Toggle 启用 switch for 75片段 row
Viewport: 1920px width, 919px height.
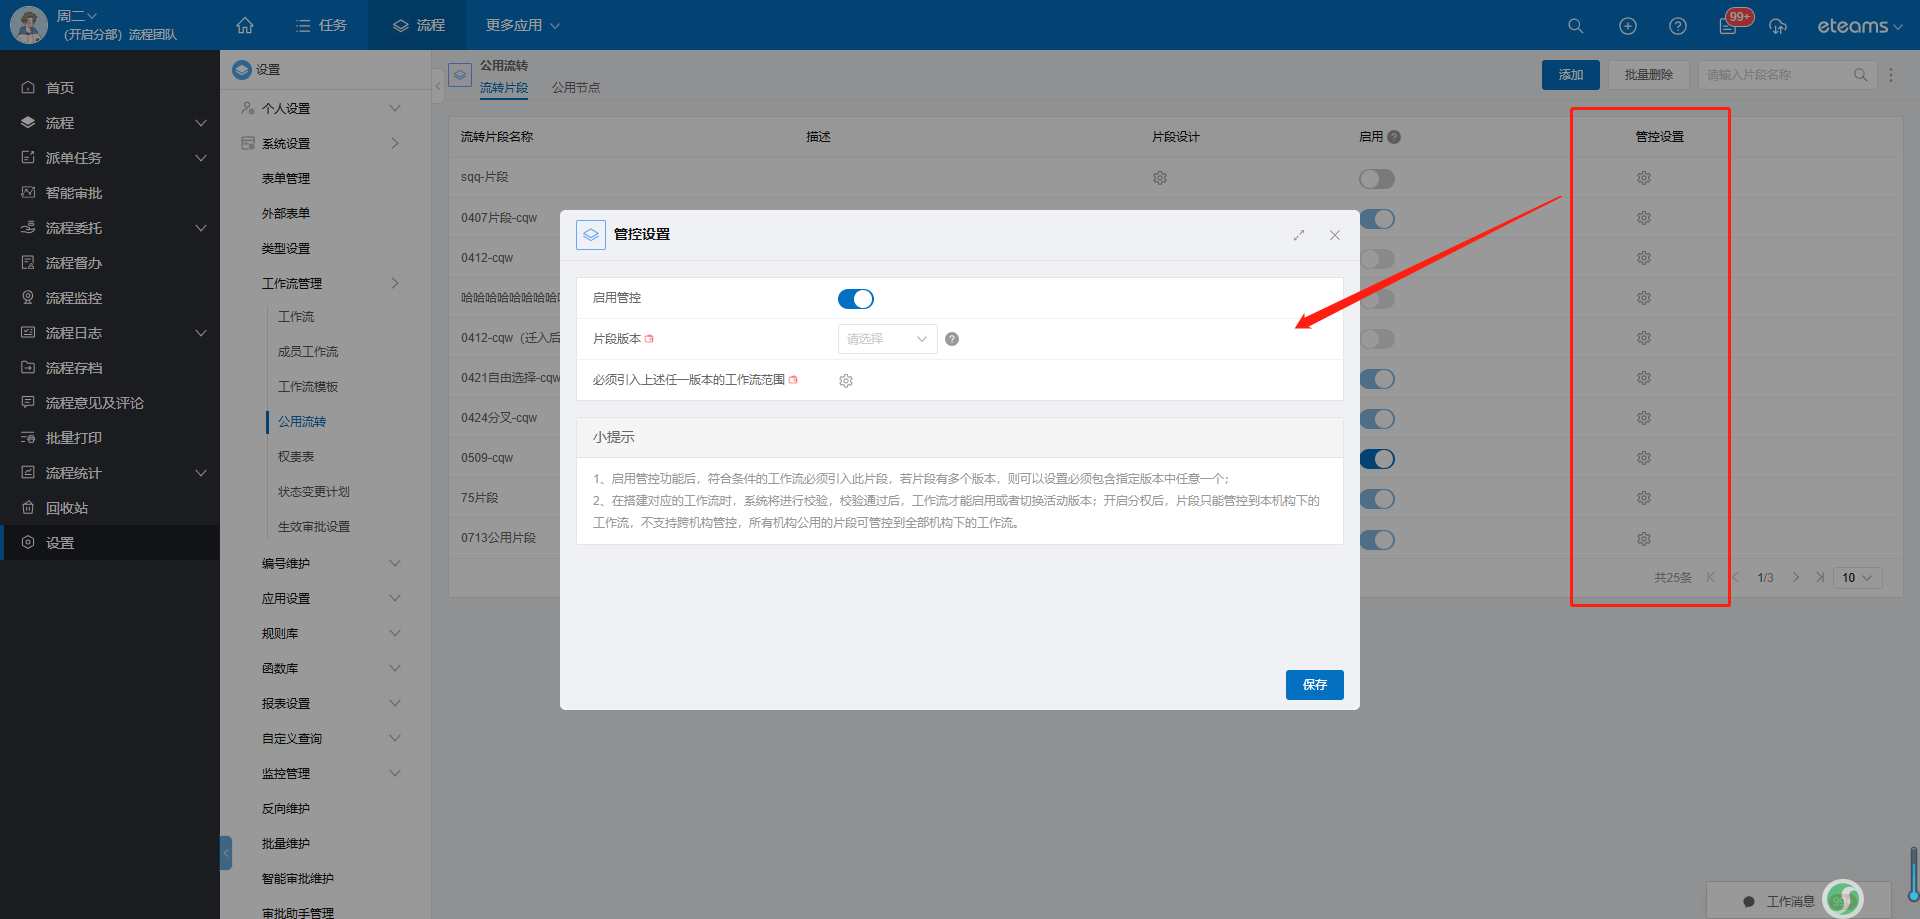[x=1378, y=499]
